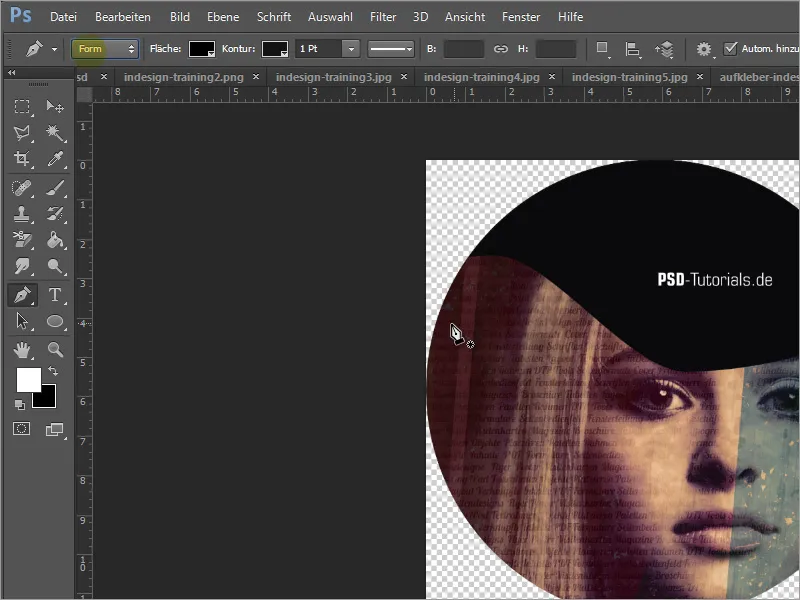Select the Zoom tool
The width and height of the screenshot is (800, 600).
(55, 349)
